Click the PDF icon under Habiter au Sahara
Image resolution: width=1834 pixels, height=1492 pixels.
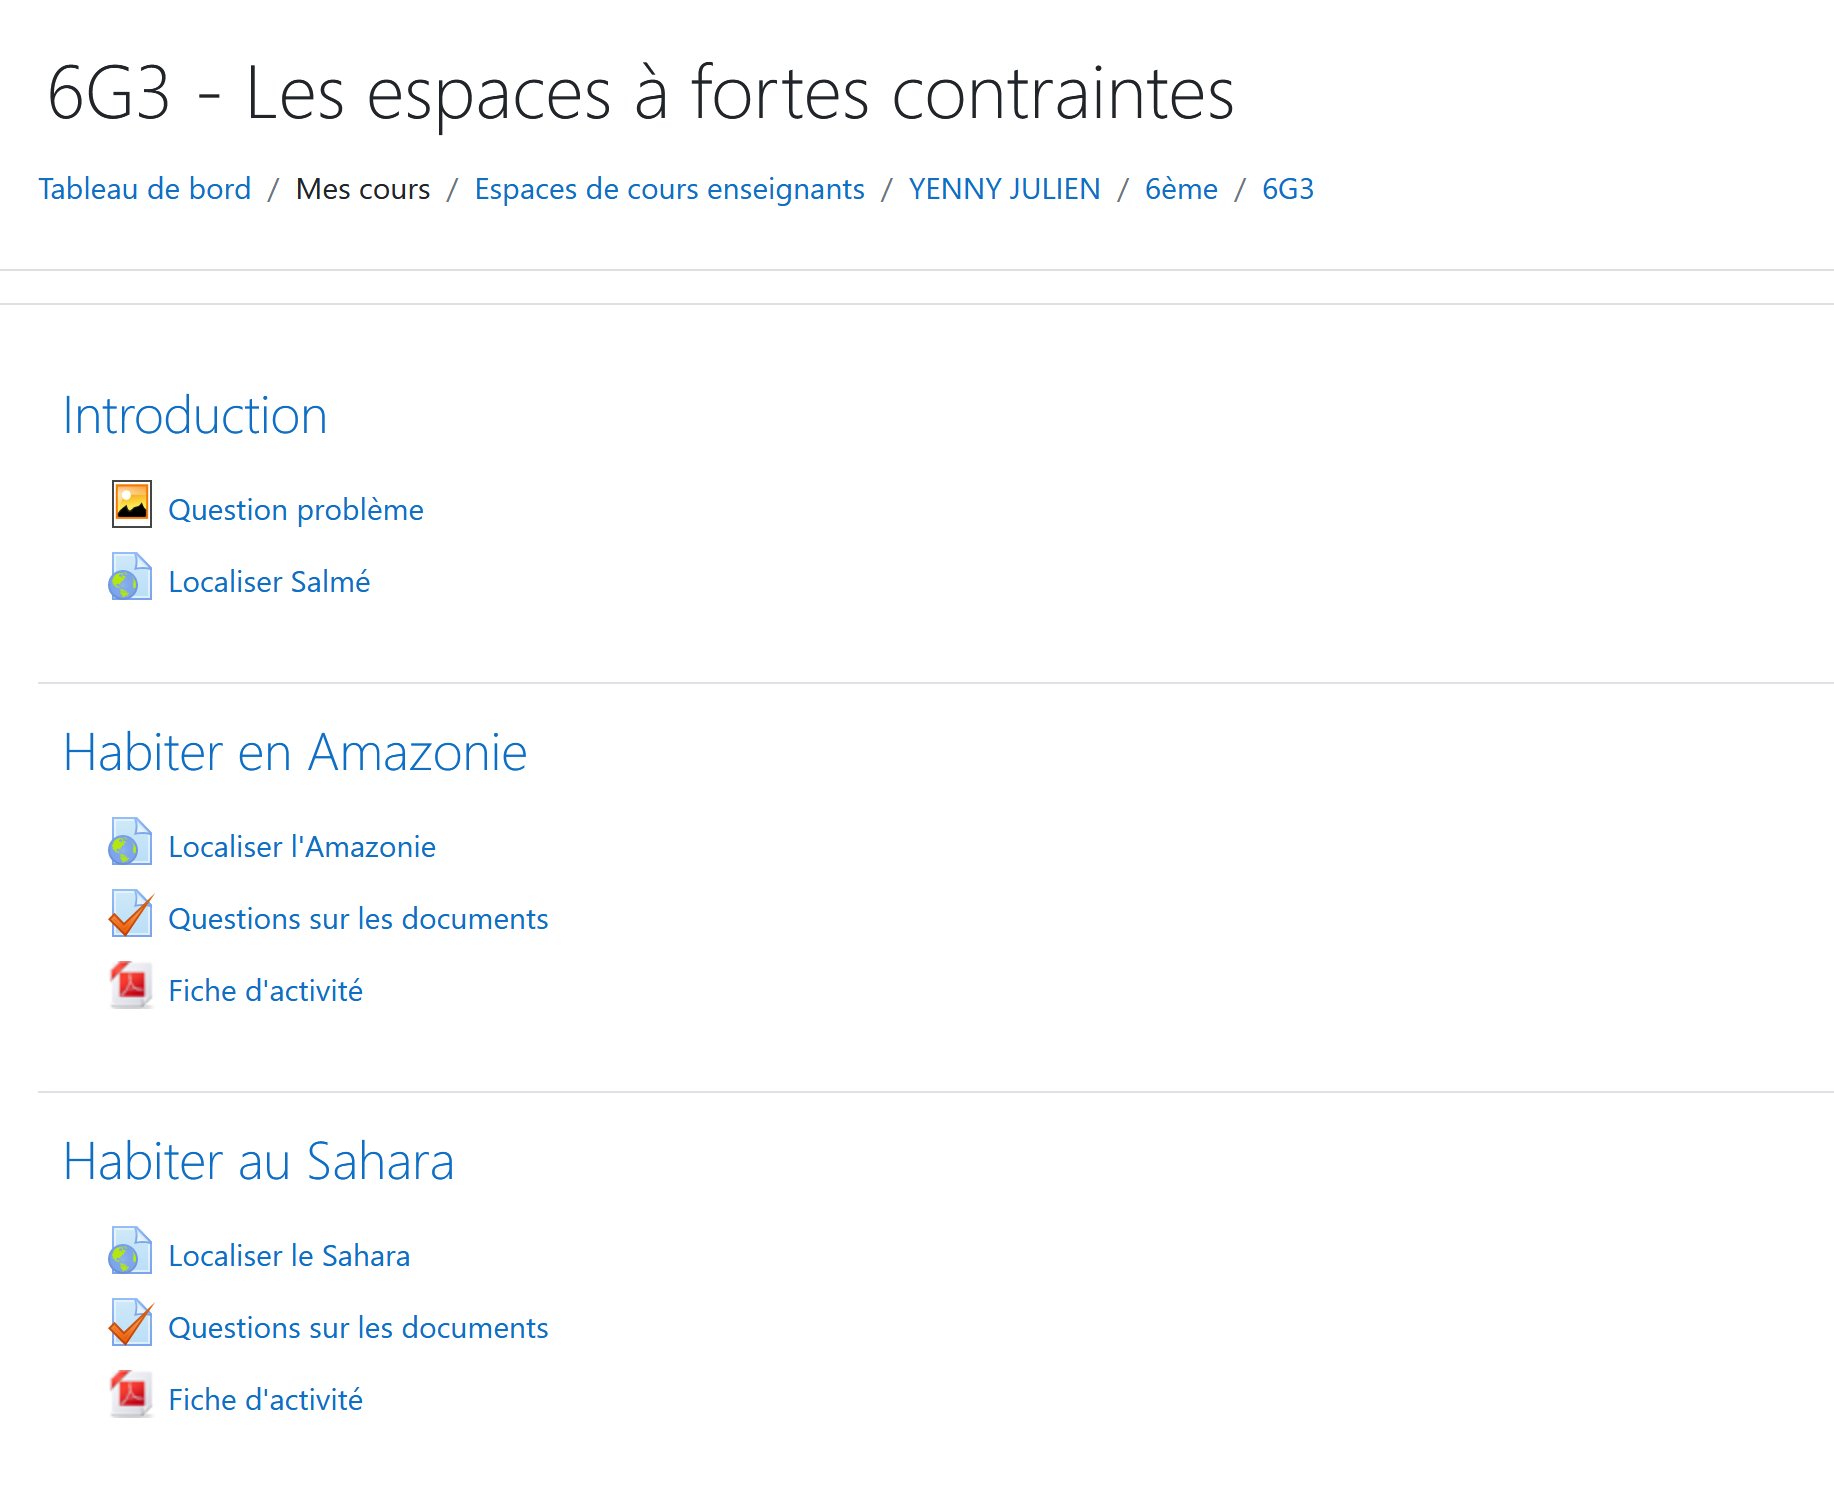tap(131, 1395)
